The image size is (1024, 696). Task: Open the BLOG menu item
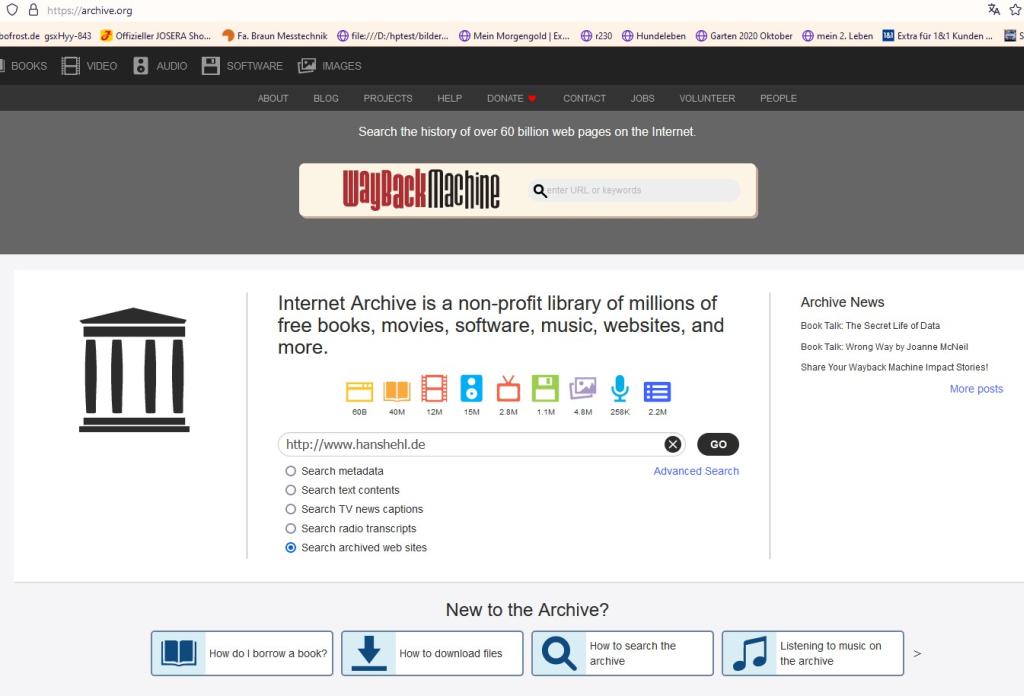[x=326, y=98]
